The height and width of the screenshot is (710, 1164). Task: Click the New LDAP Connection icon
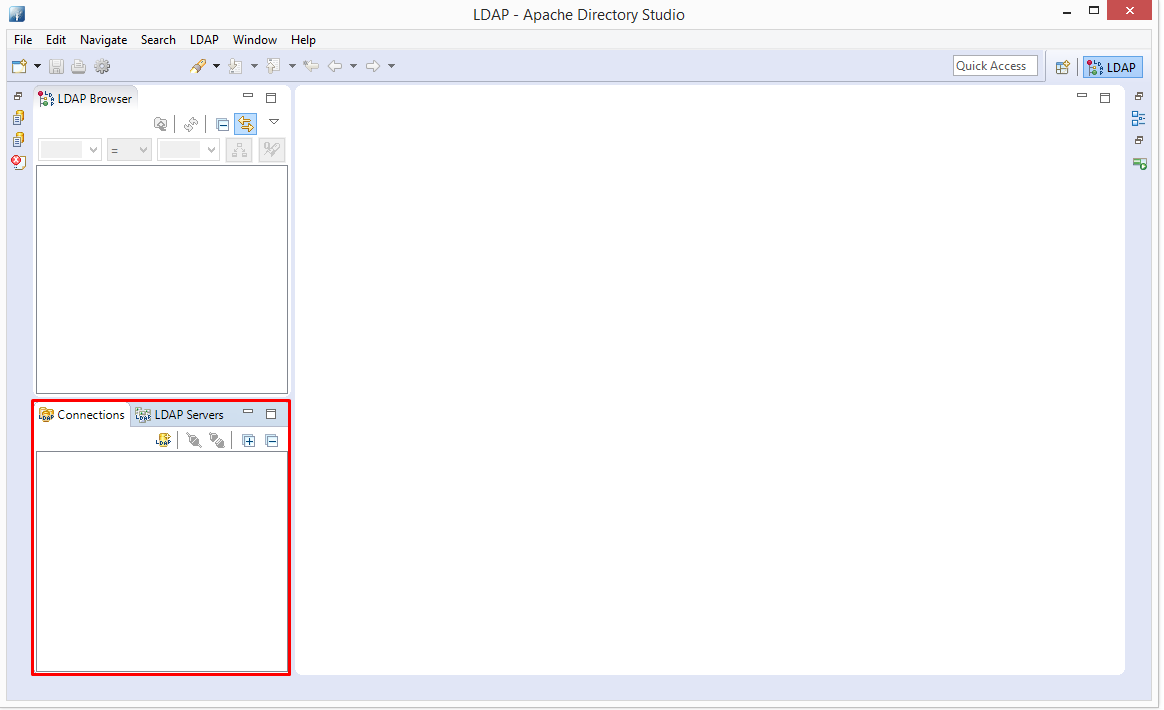pyautogui.click(x=163, y=440)
